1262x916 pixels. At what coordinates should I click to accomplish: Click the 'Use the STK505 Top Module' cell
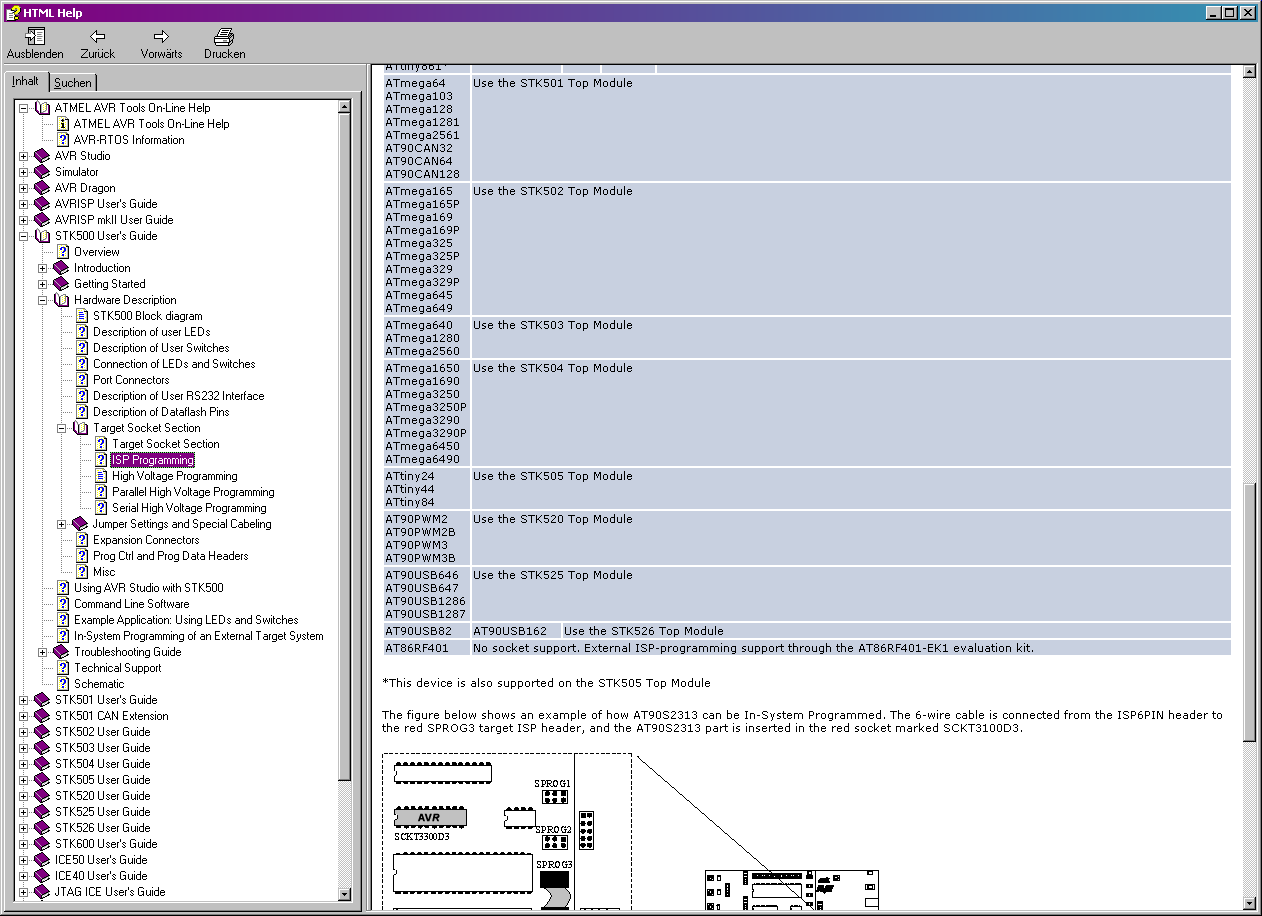(x=851, y=488)
